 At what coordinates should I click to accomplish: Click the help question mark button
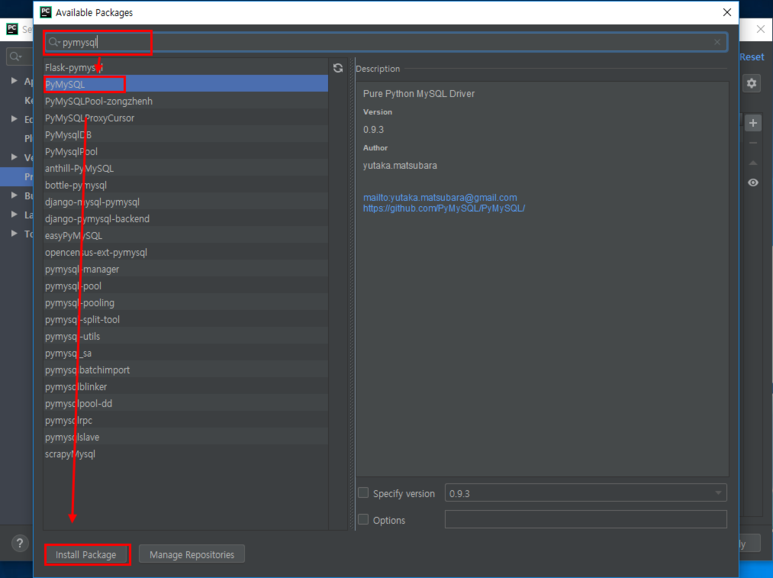(19, 543)
